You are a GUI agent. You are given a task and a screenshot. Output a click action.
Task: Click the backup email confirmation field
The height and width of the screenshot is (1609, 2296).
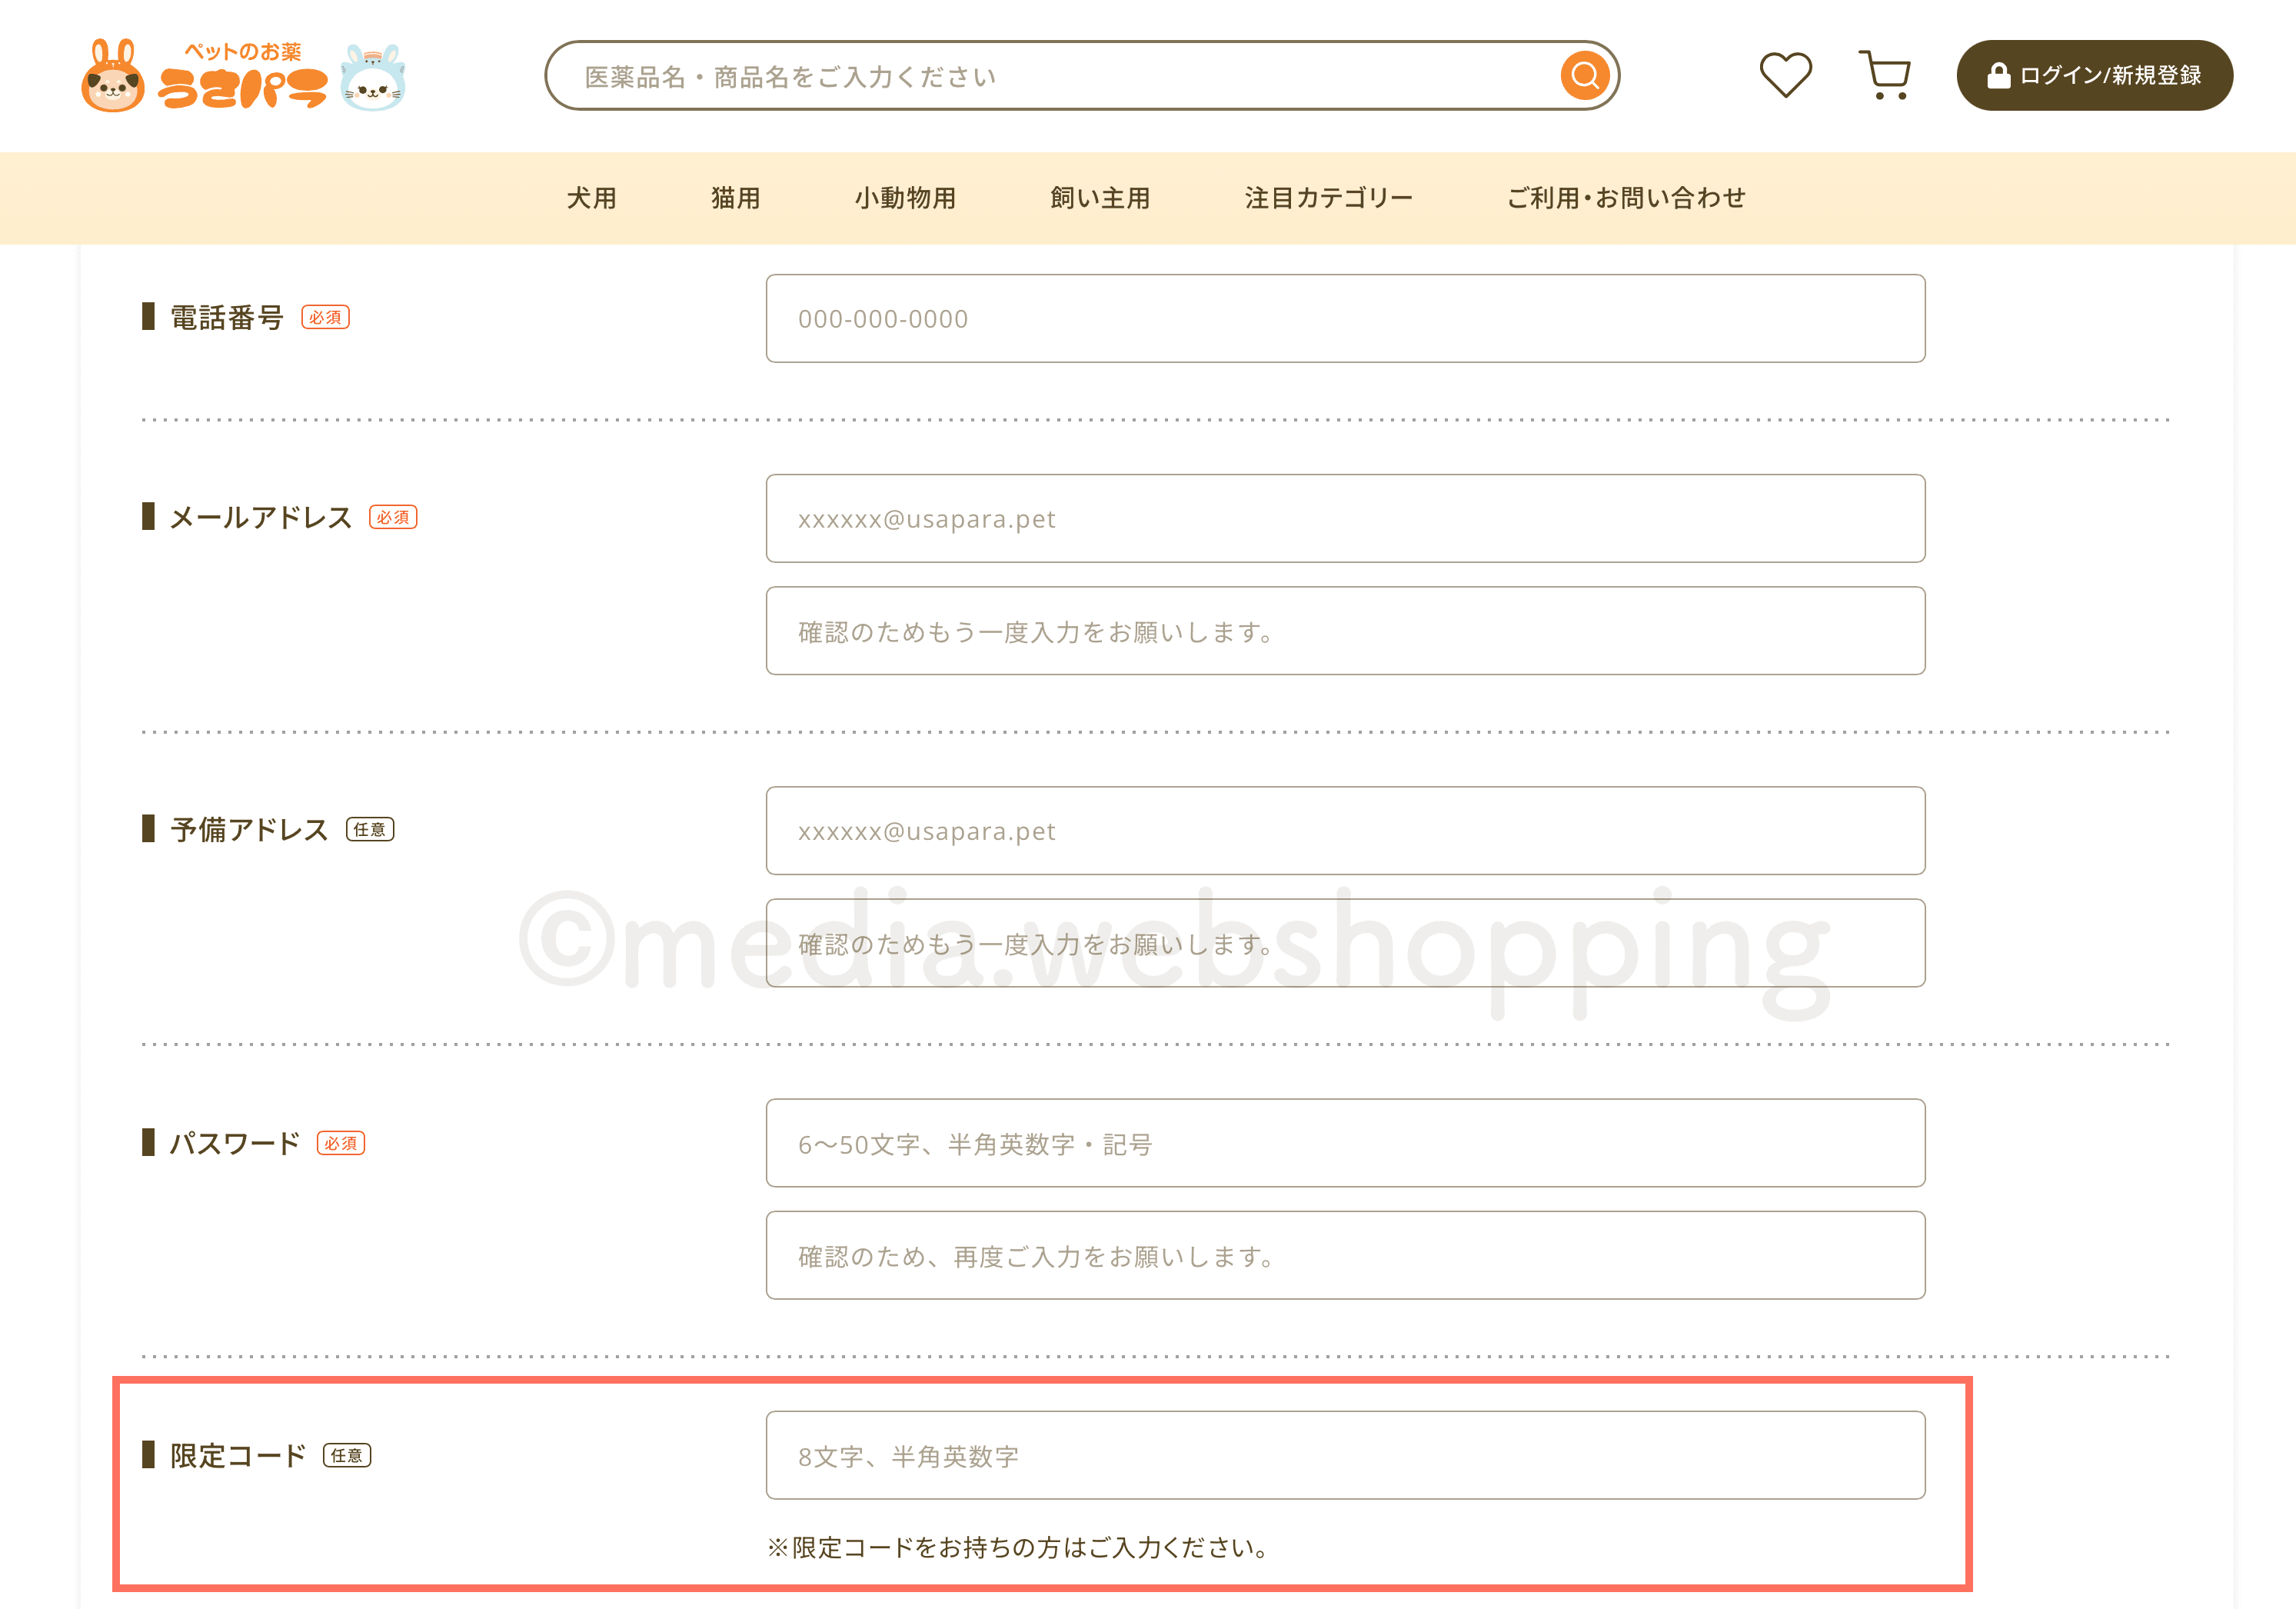point(1345,943)
